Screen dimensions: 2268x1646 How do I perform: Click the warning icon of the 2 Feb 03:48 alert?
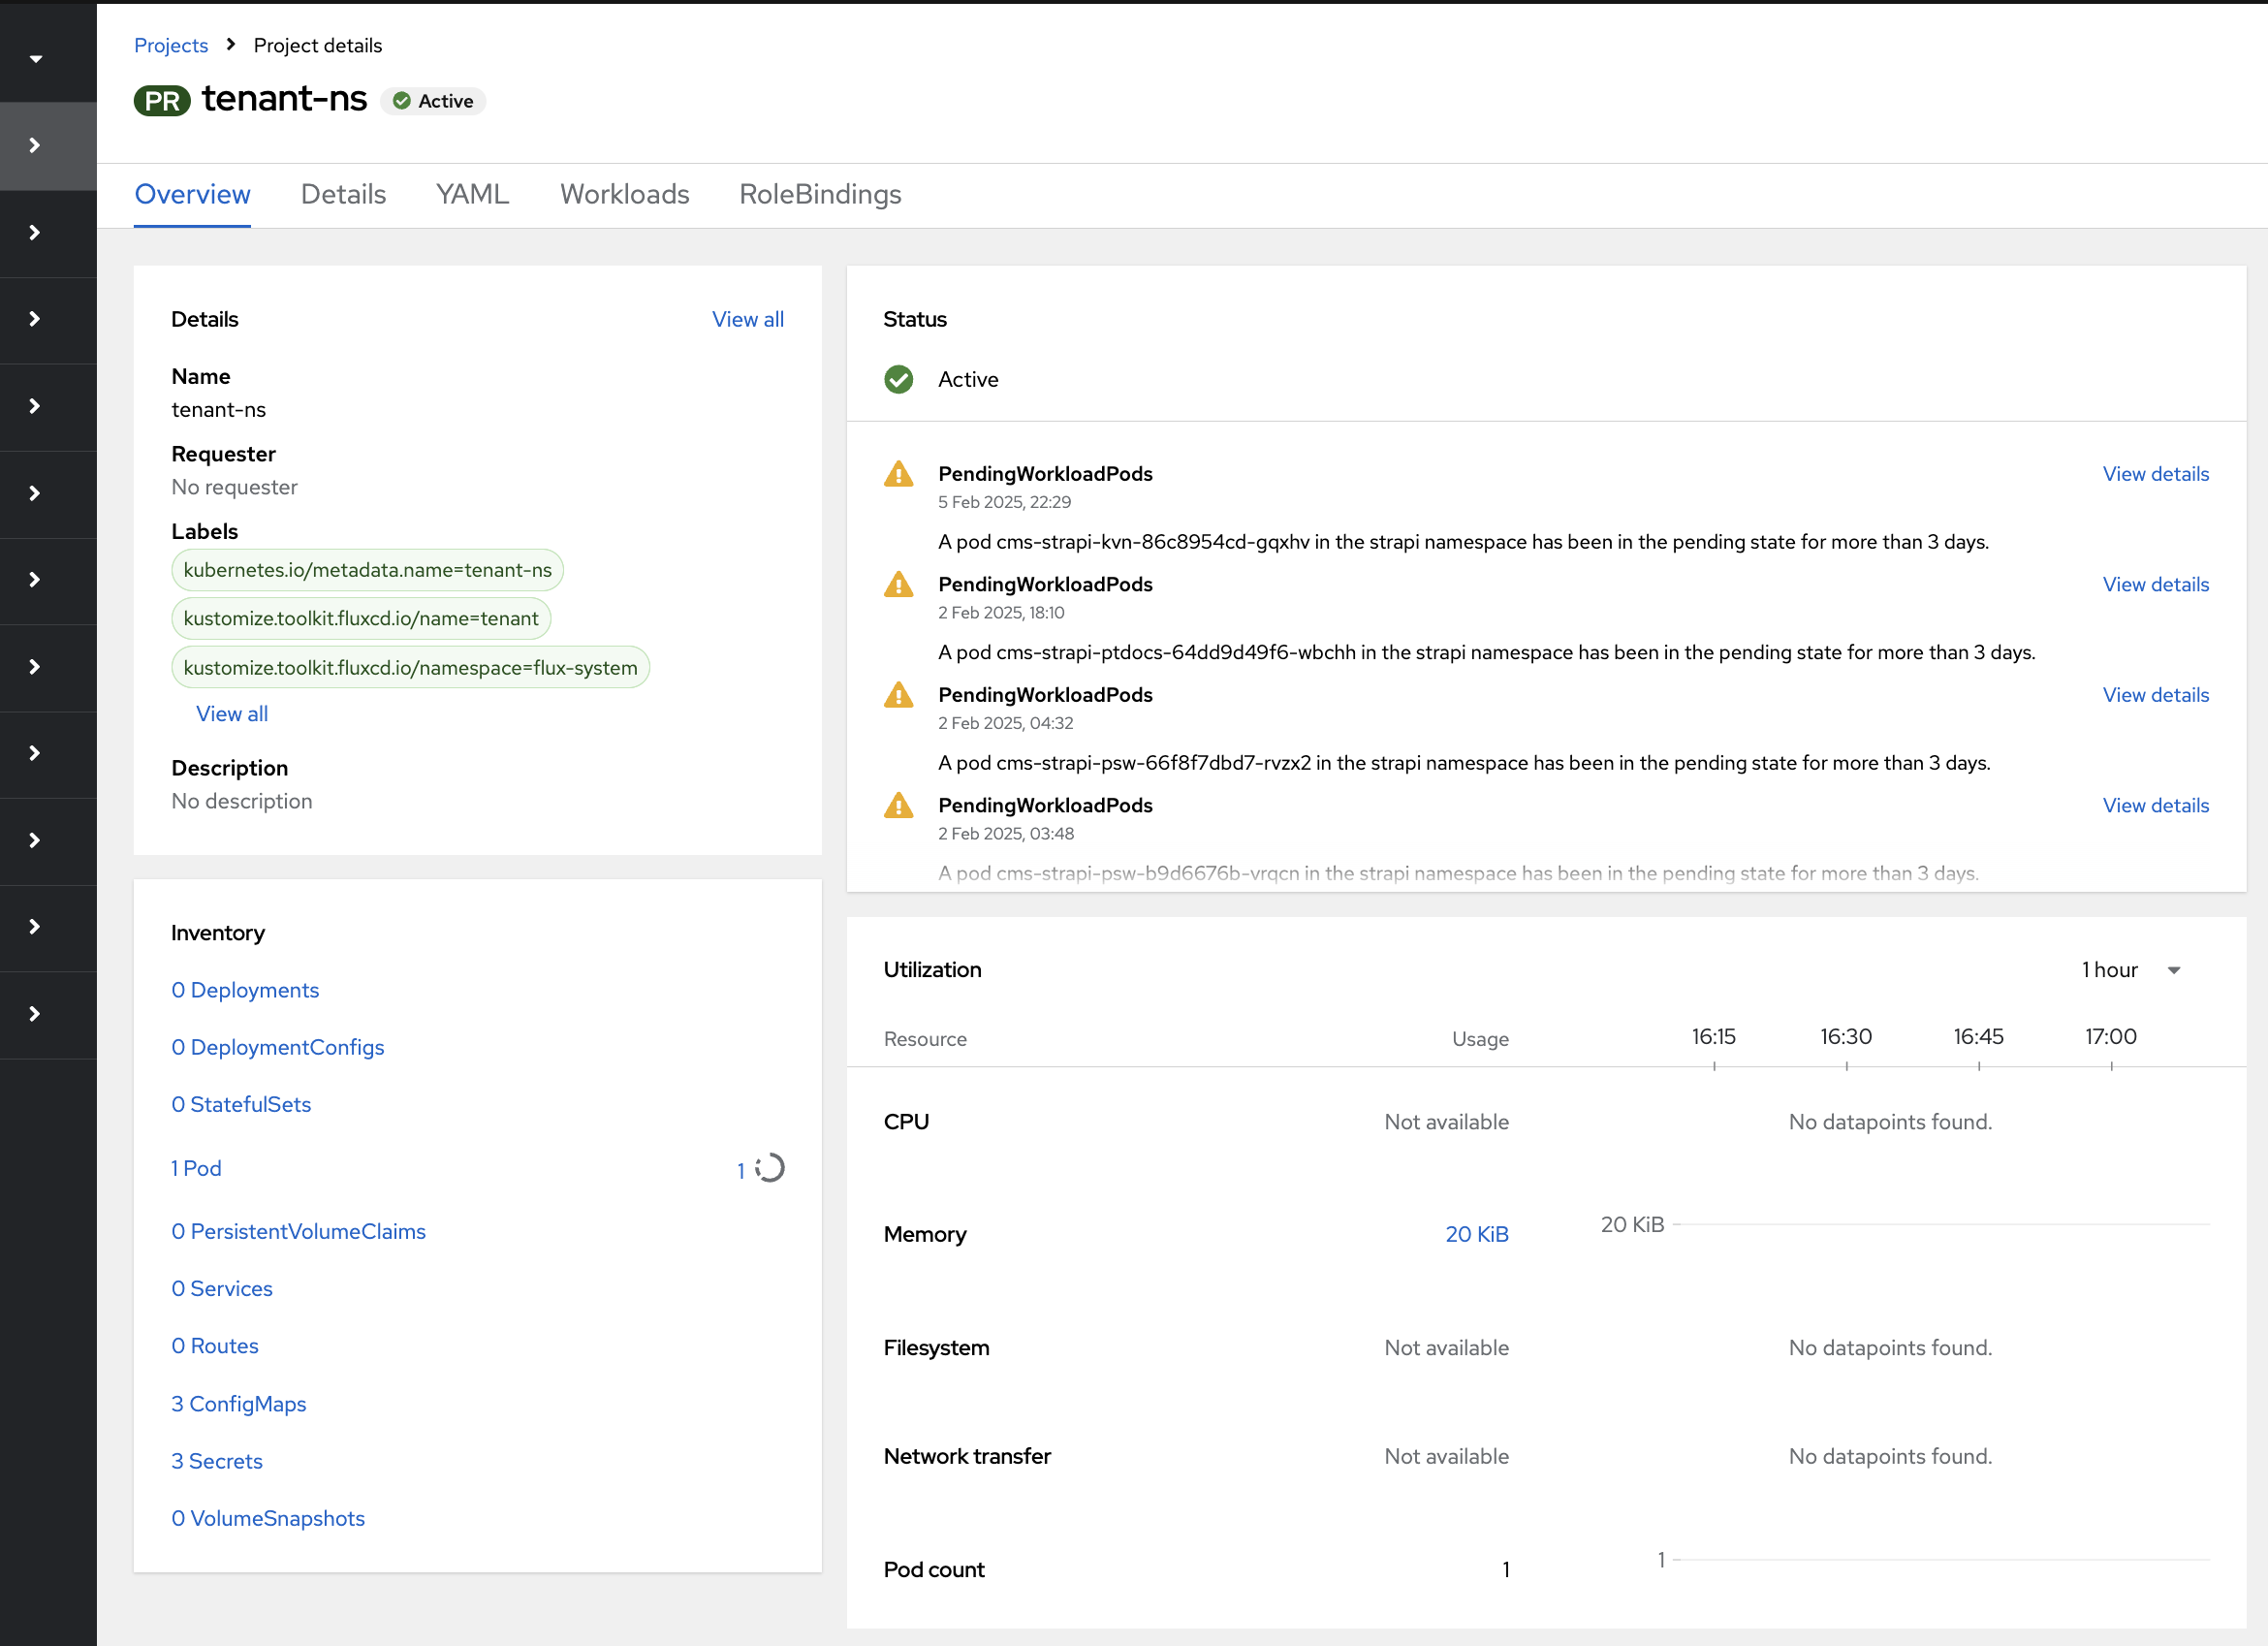coord(898,806)
